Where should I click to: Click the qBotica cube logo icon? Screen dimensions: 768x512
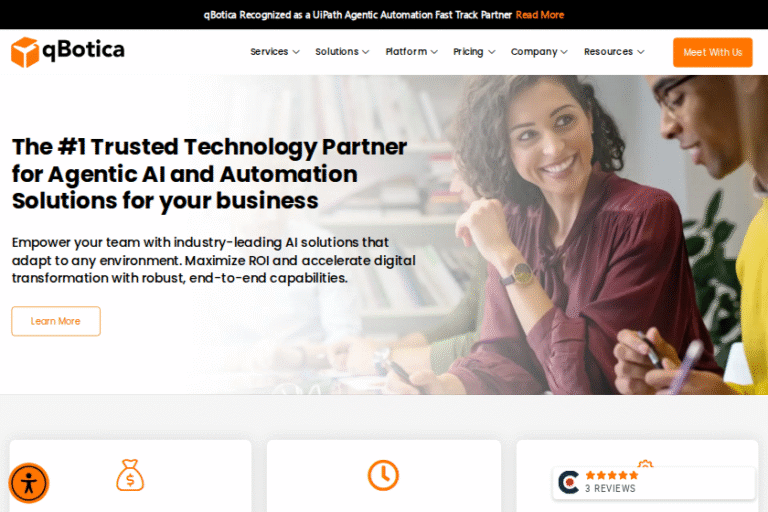coord(25,52)
